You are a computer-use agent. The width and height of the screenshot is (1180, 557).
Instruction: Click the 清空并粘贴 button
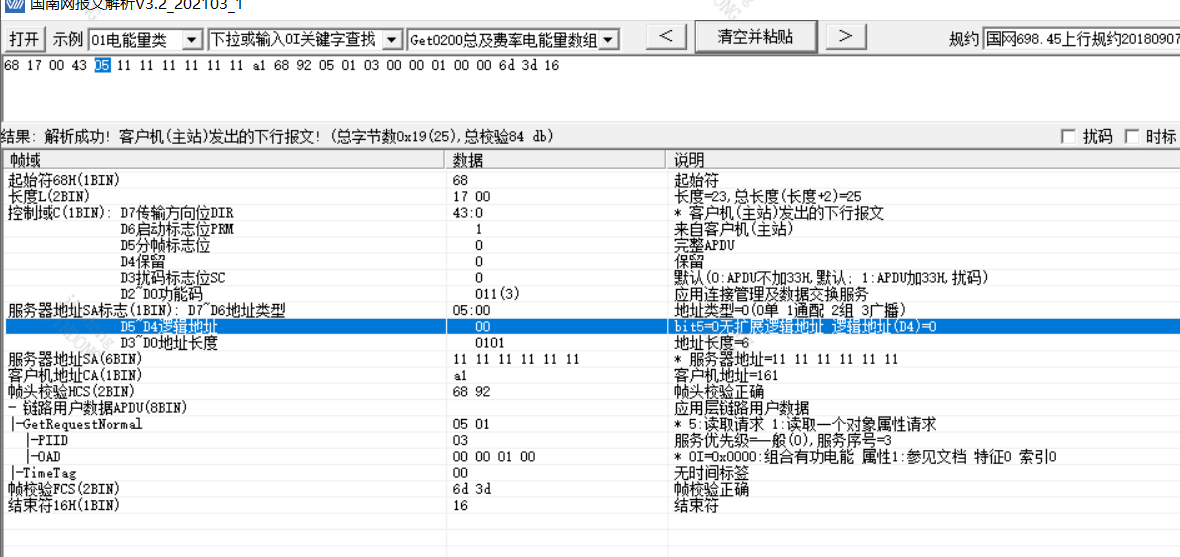coord(756,35)
